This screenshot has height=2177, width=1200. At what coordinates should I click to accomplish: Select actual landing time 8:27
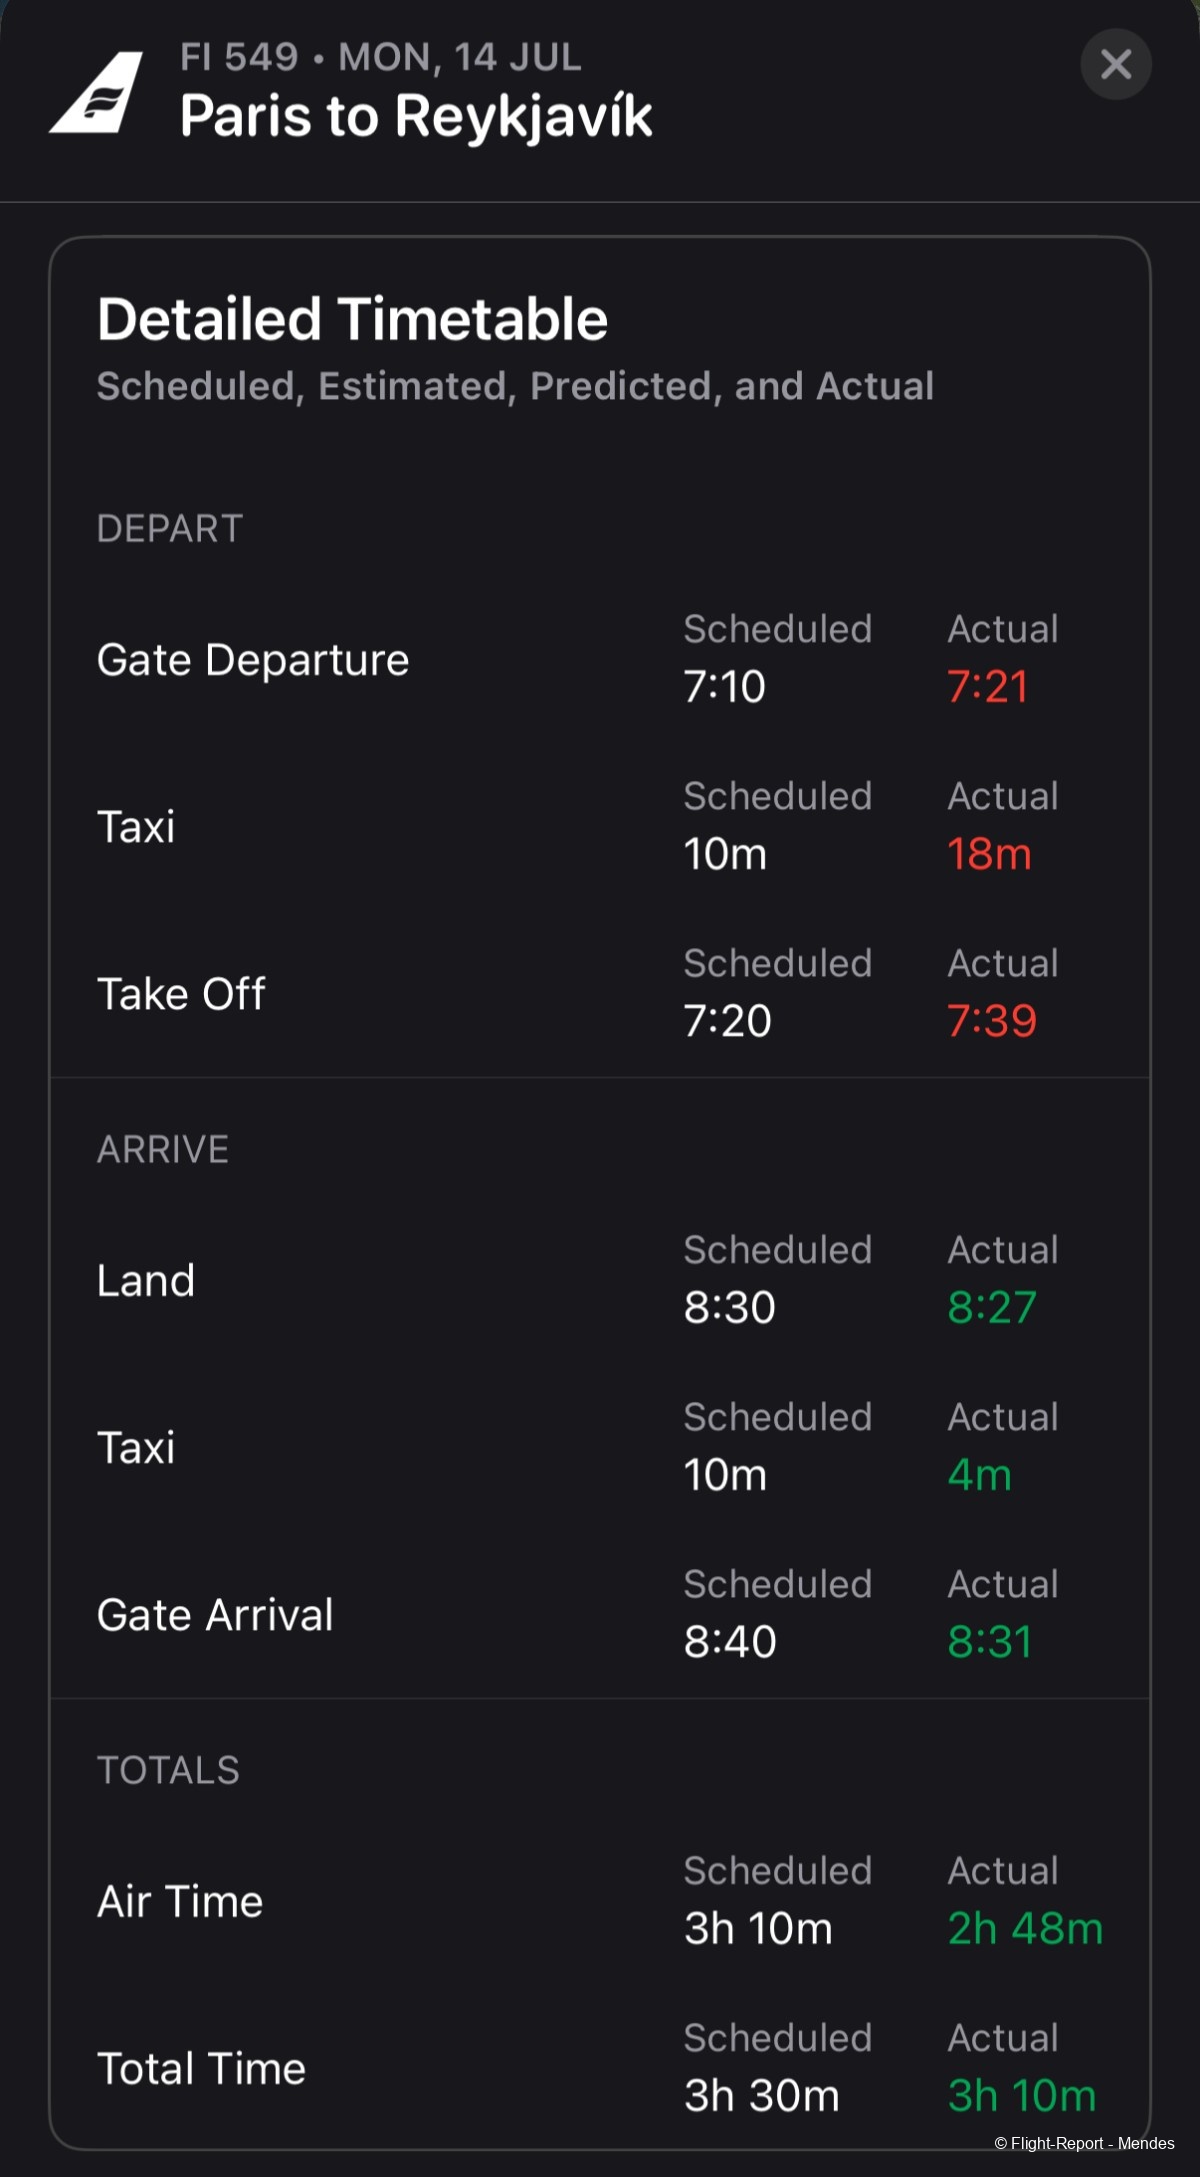point(992,1308)
